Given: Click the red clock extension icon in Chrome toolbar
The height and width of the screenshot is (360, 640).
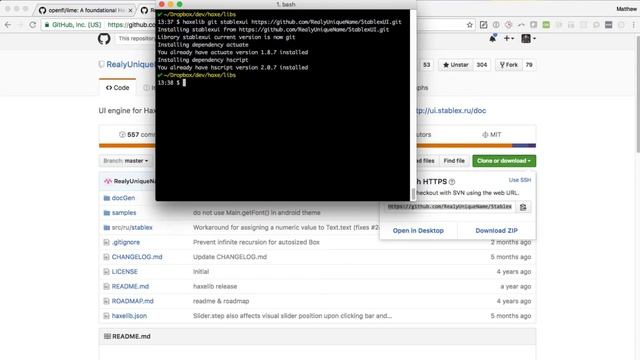Looking at the screenshot, I should coord(508,25).
